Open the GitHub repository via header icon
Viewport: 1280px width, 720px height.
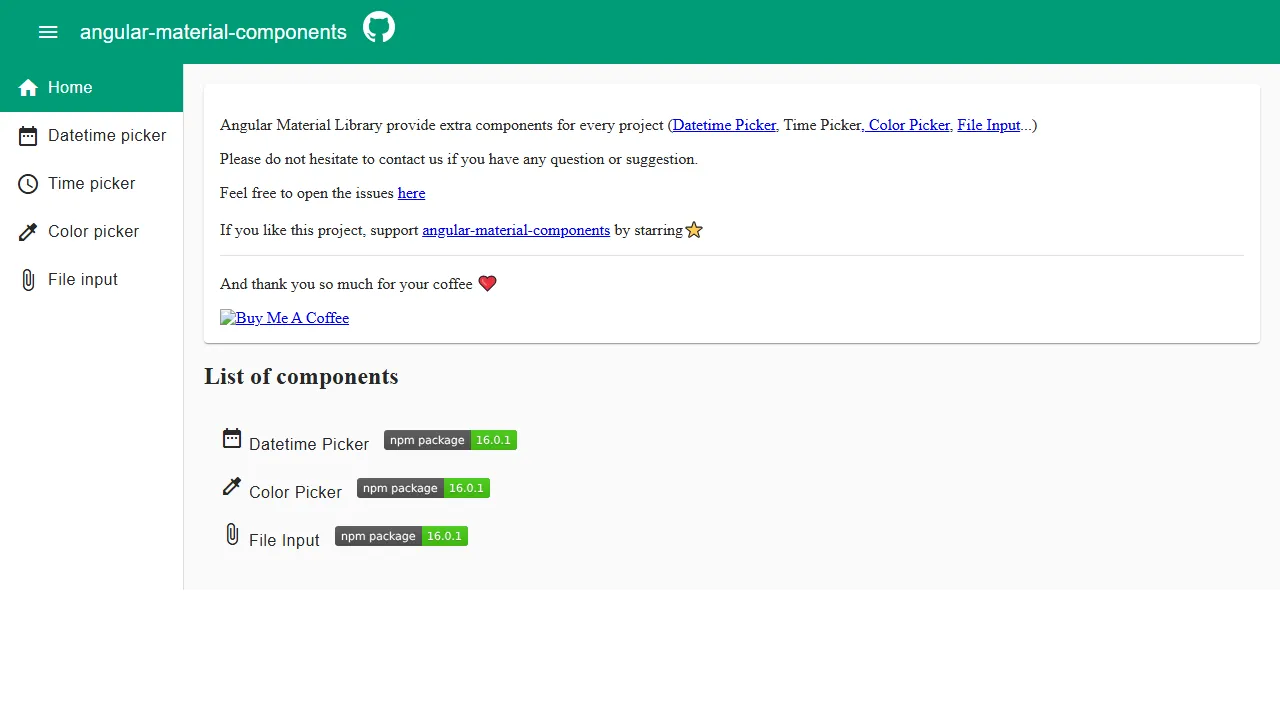pos(378,27)
